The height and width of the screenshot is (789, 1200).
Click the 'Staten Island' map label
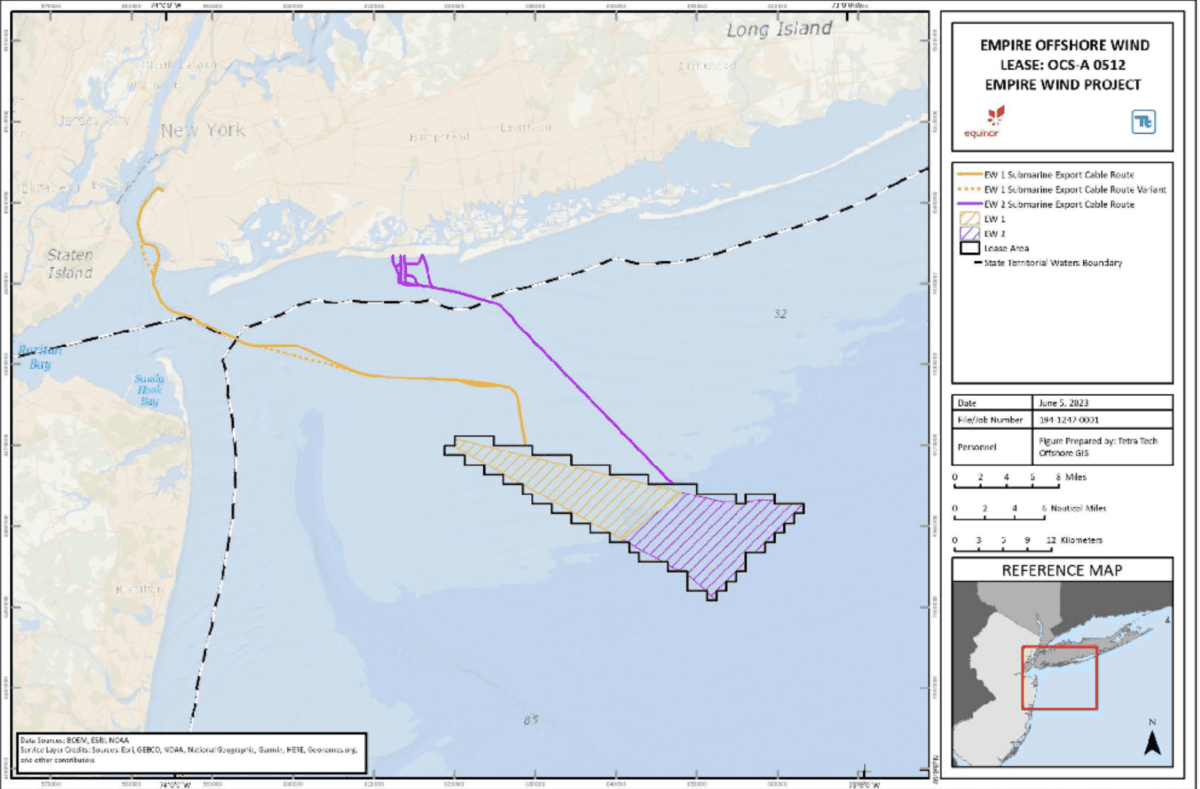(71, 264)
